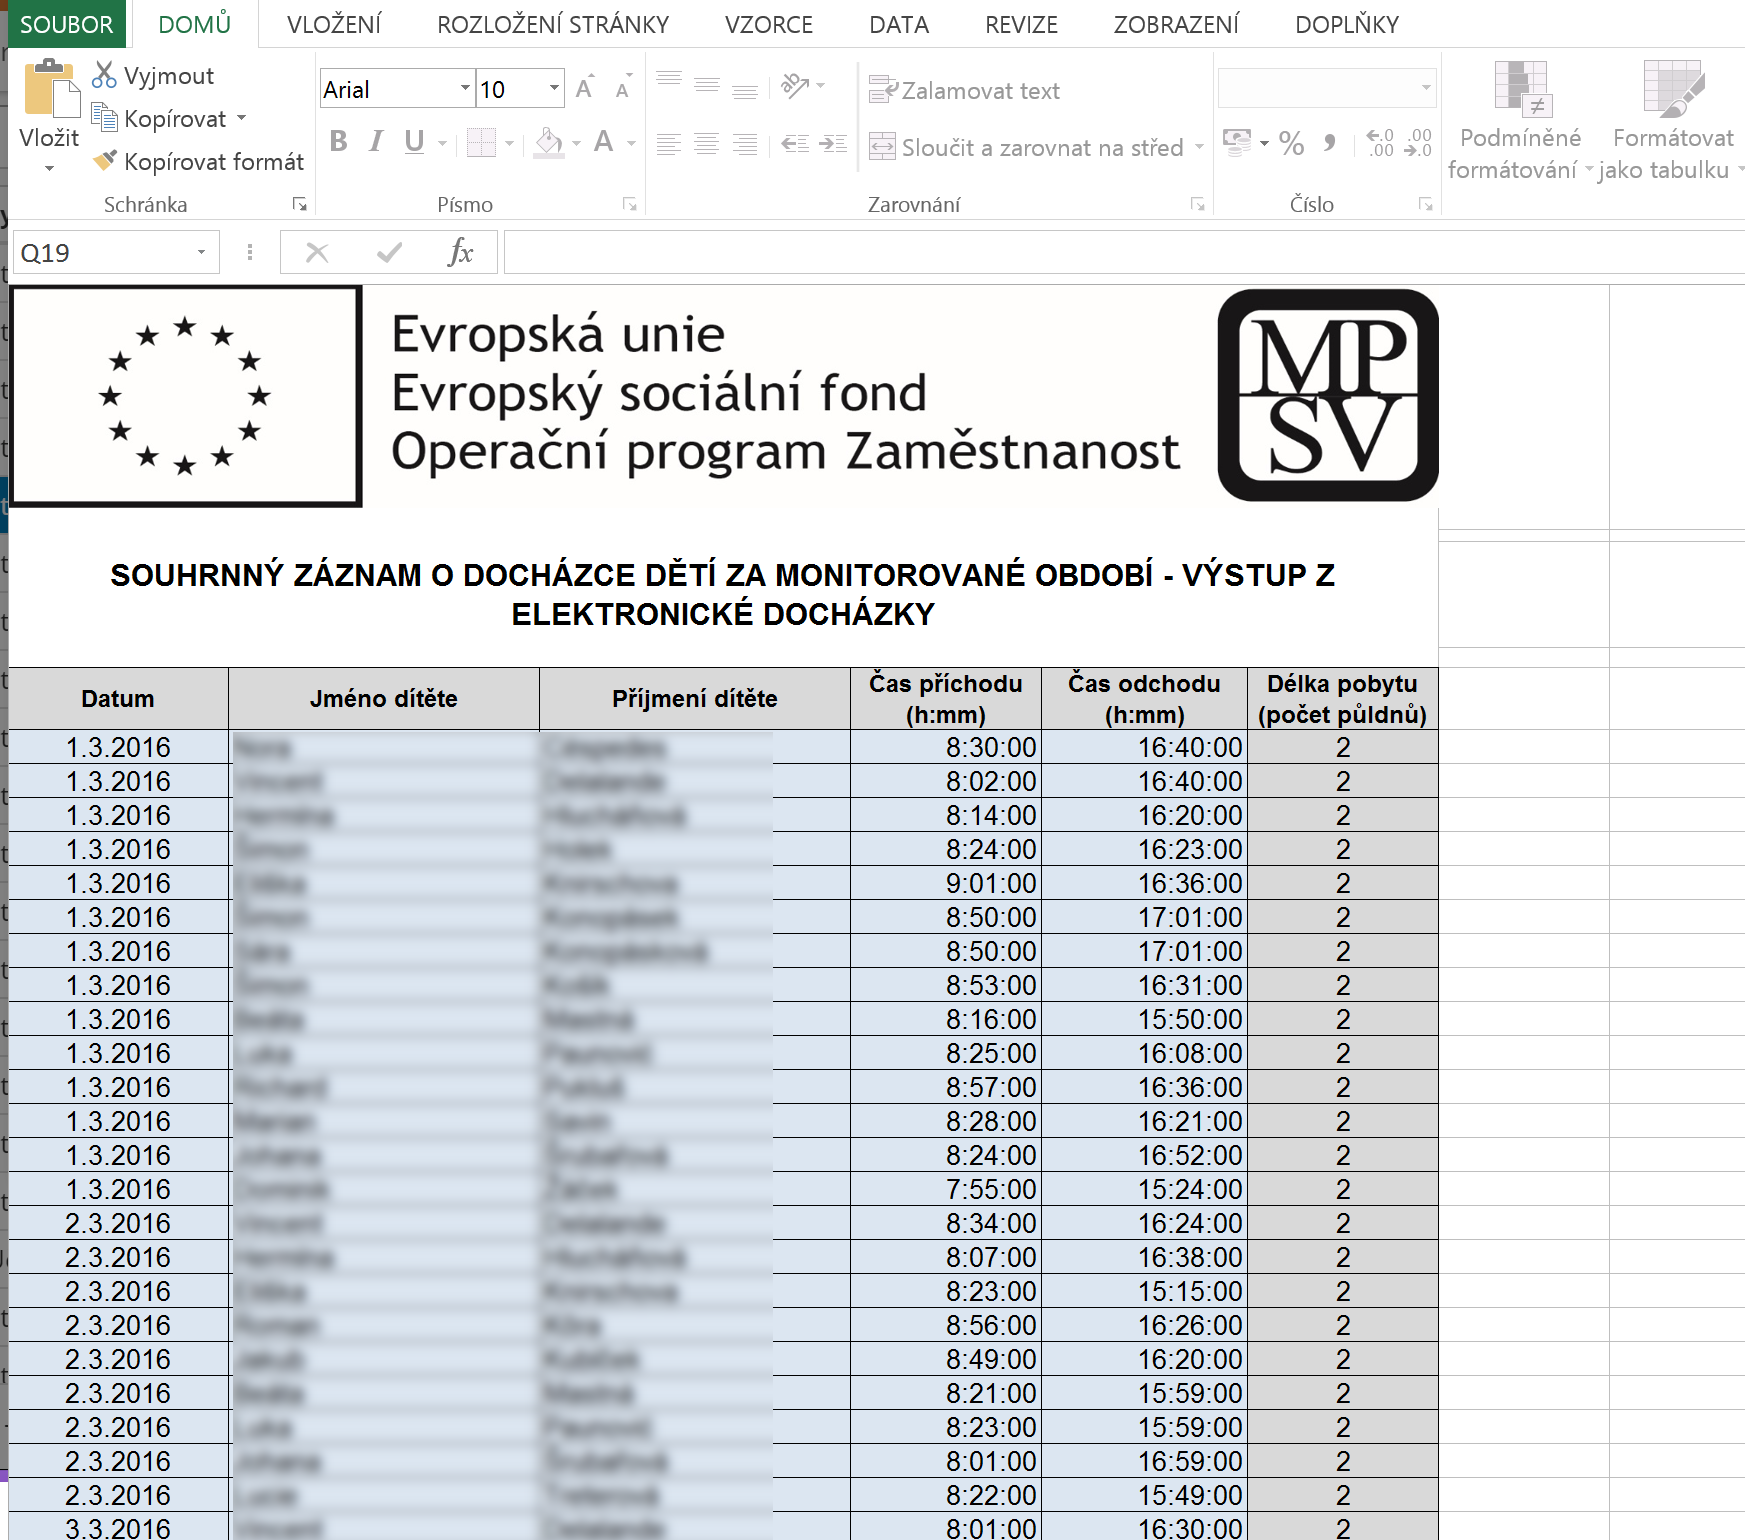Image resolution: width=1745 pixels, height=1540 pixels.
Task: Expand fill color dropdown arrow
Action: pos(576,143)
